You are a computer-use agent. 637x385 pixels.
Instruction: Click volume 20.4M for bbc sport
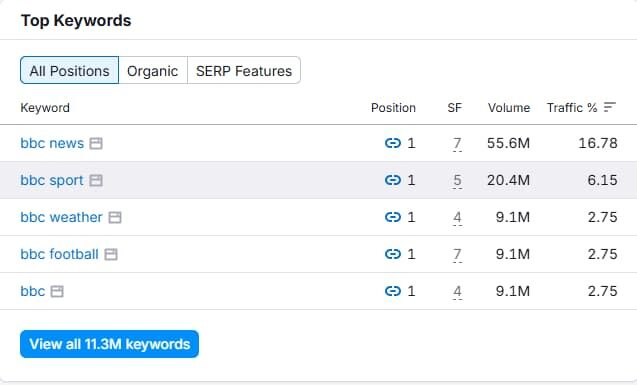509,180
